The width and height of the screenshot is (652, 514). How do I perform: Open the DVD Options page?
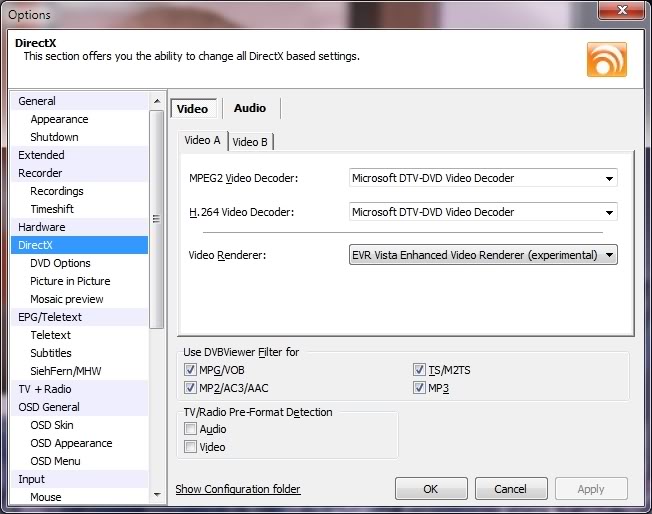coord(79,263)
